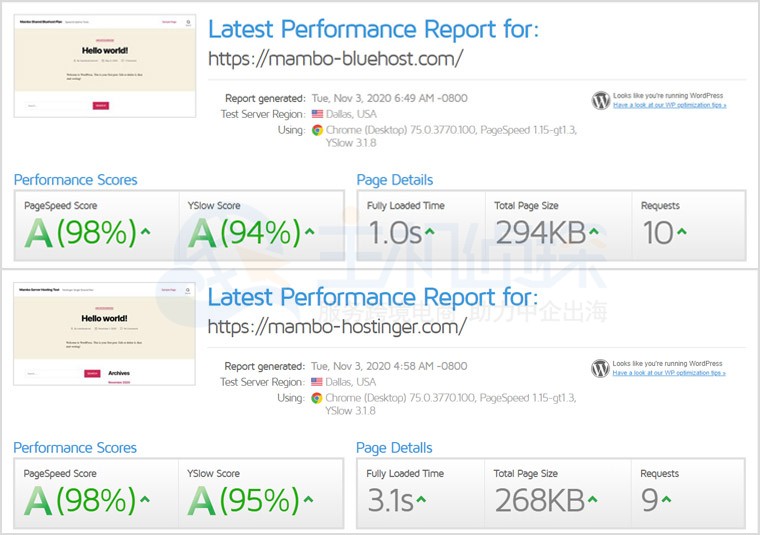Click the arrow next to 10 requests
The width and height of the screenshot is (760, 535).
pos(681,232)
